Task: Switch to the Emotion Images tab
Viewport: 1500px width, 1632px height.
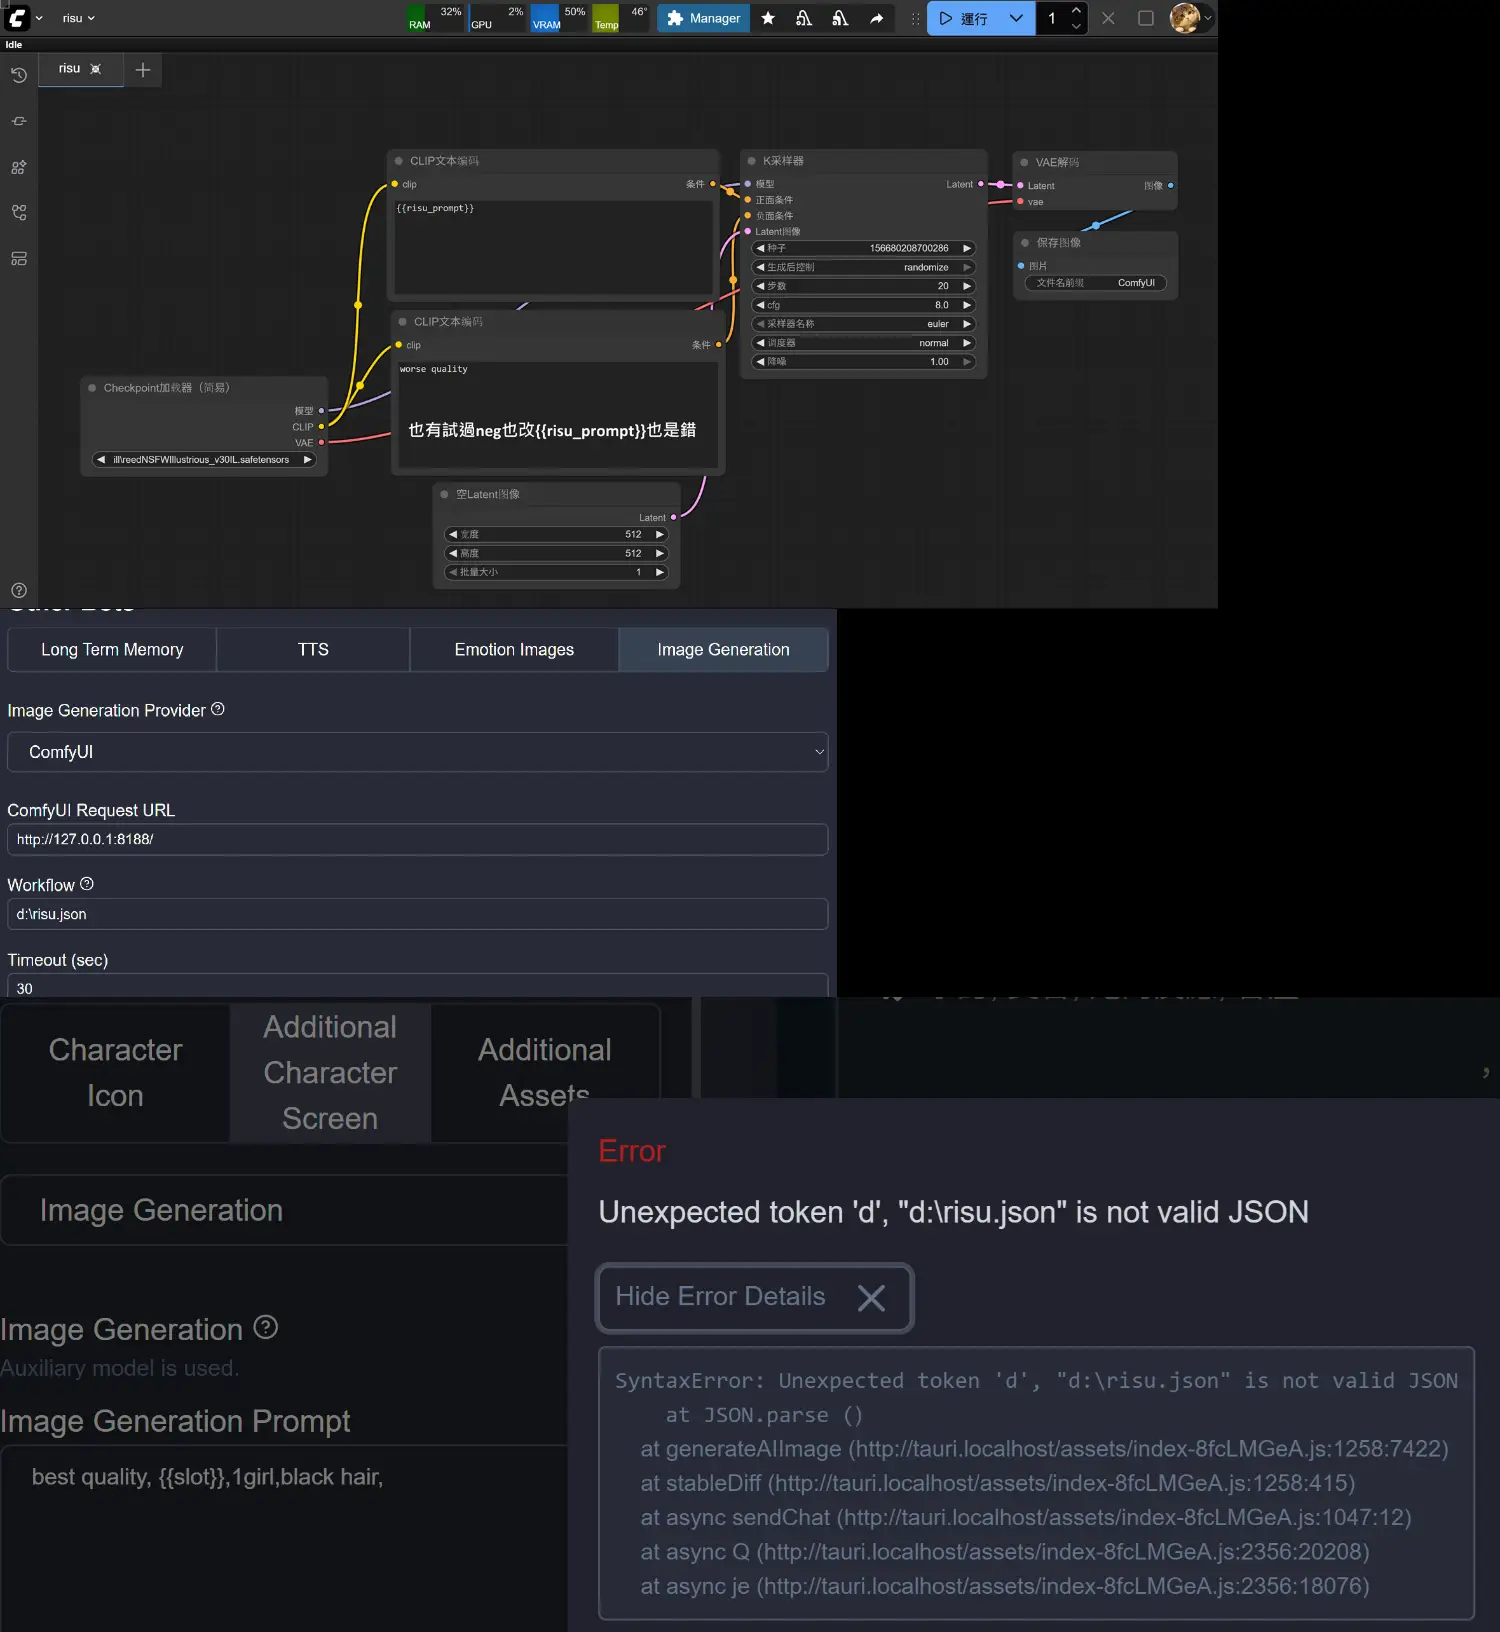Action: (x=514, y=650)
